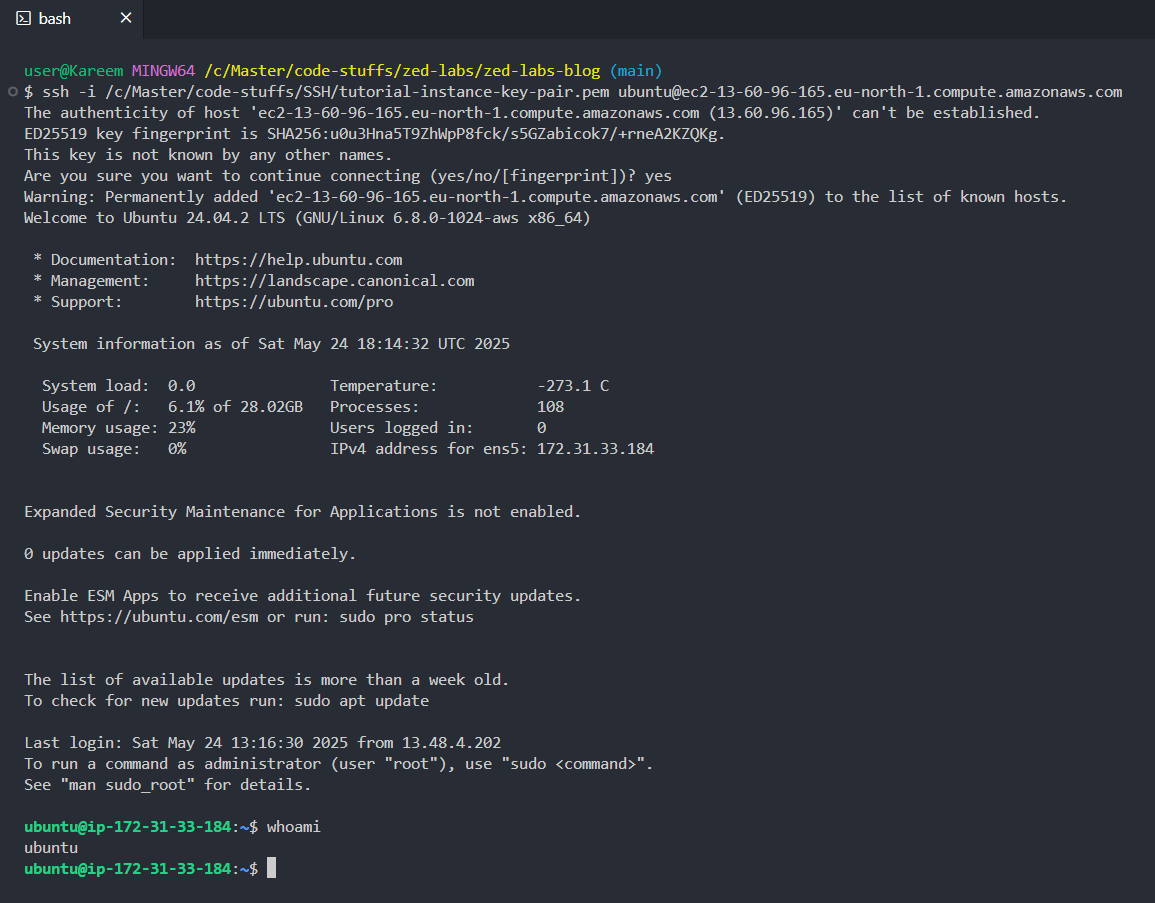Click the zed-labs-blog working directory path
Viewport: 1155px width, 903px height.
pos(402,71)
